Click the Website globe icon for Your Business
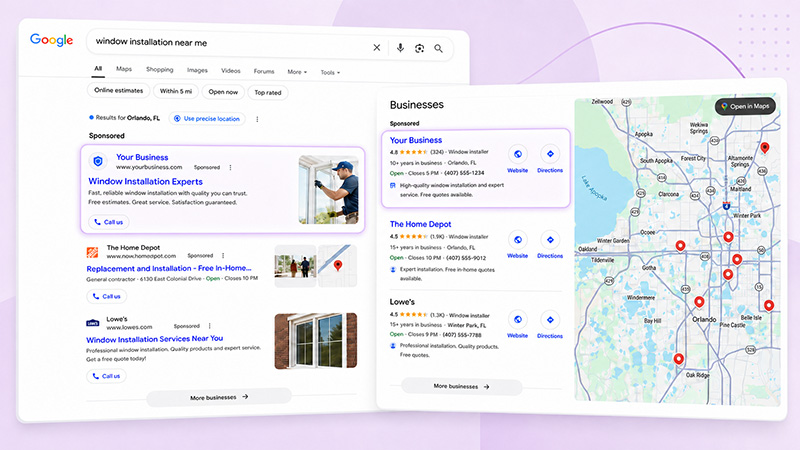Screen dimensions: 800x450 [x=517, y=154]
